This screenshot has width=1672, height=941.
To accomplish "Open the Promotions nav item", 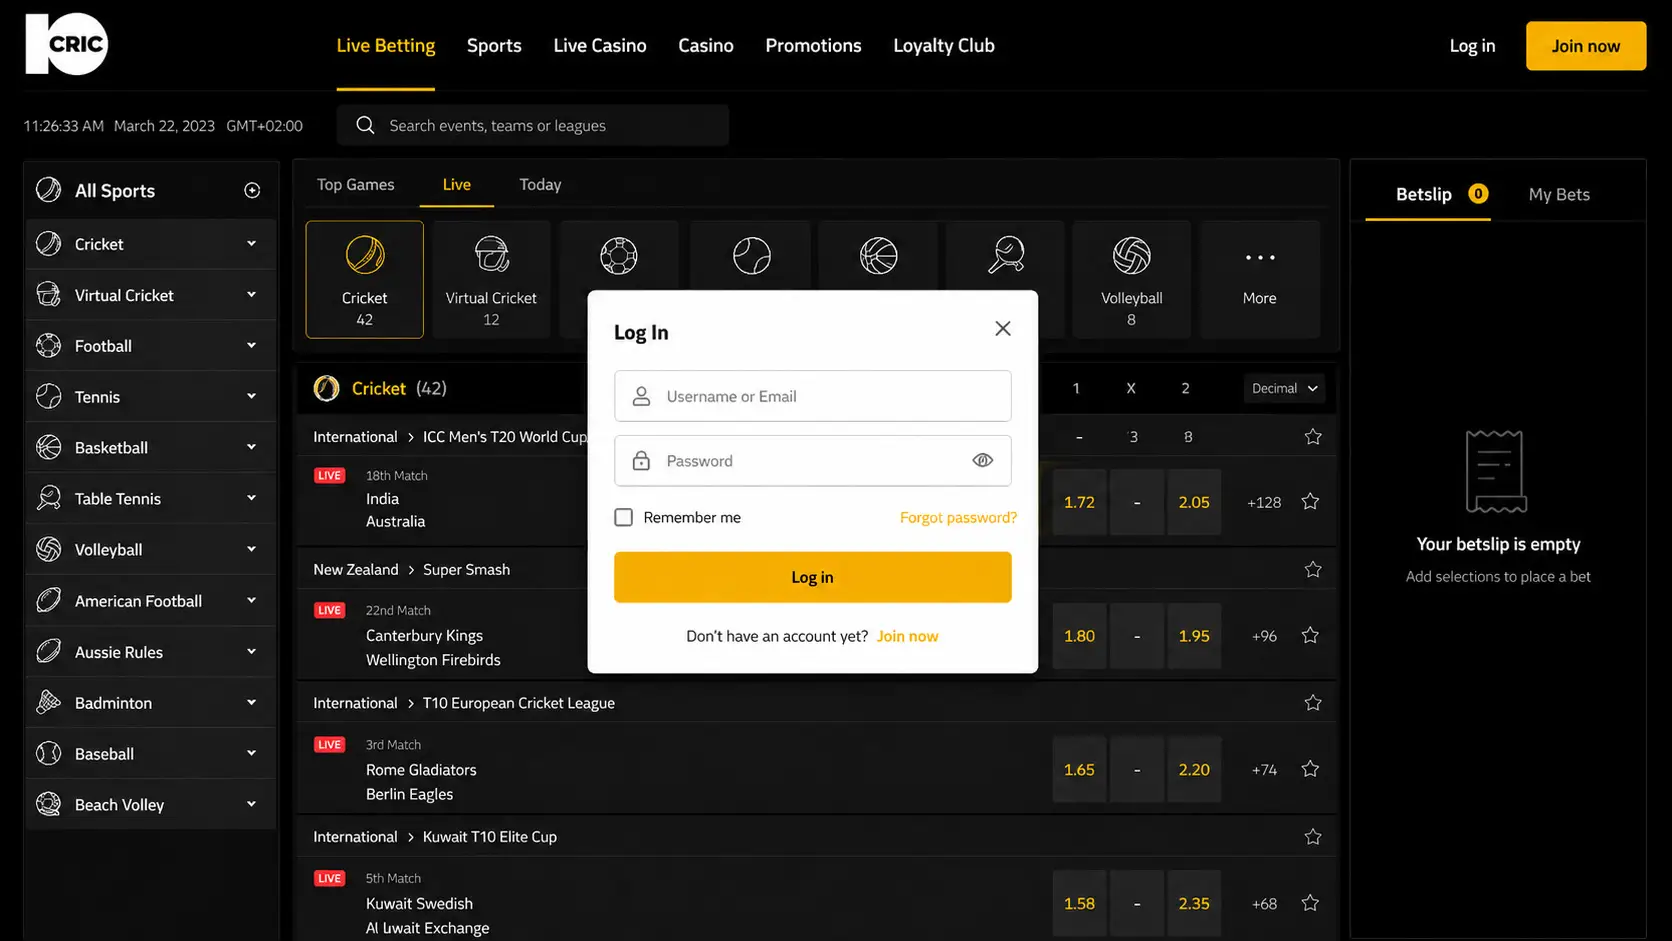I will [x=813, y=46].
